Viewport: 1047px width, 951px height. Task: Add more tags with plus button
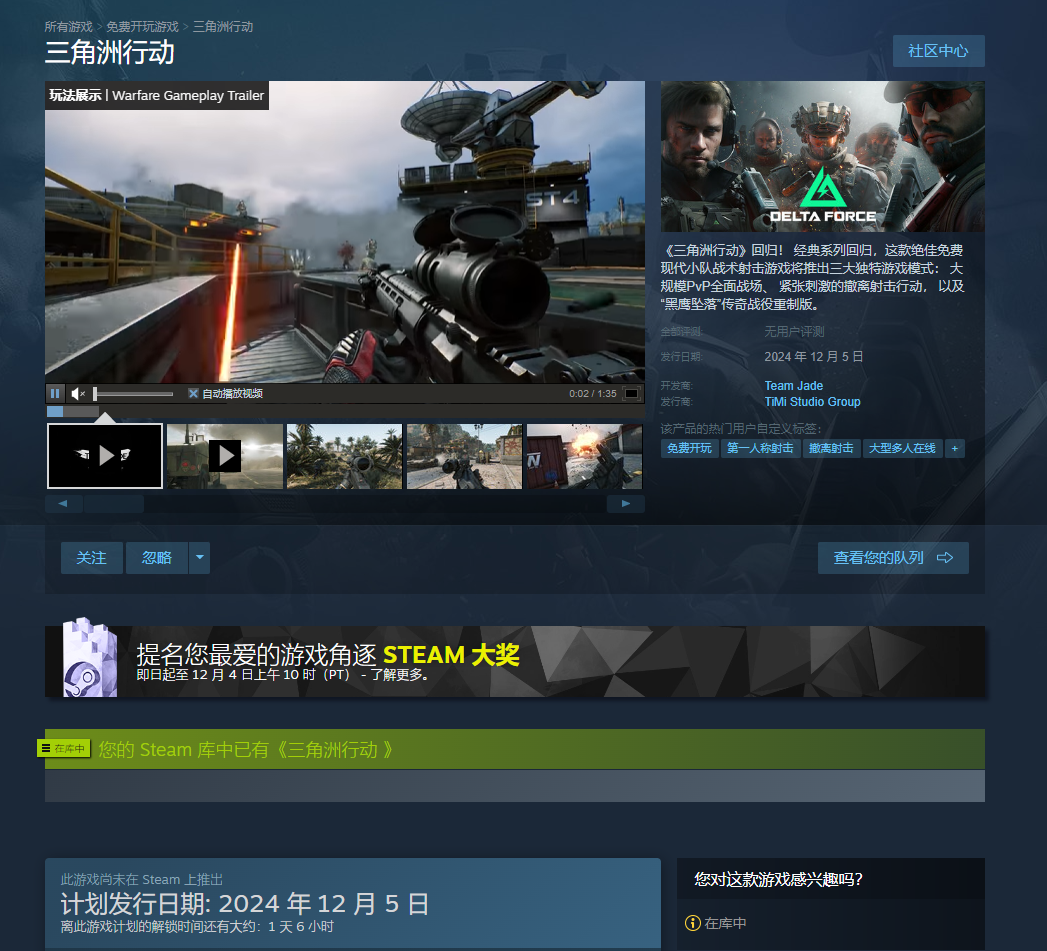click(954, 448)
